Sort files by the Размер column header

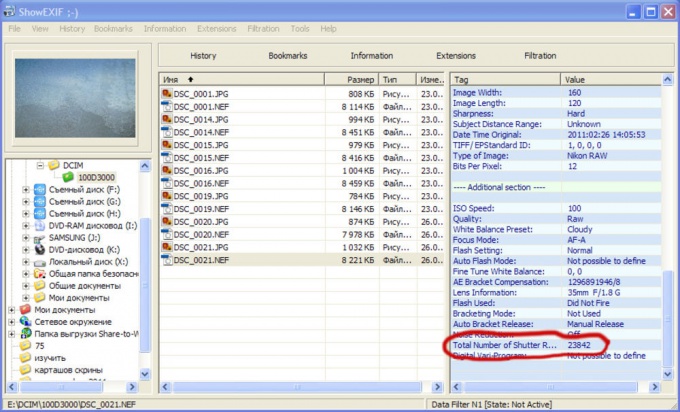click(352, 79)
